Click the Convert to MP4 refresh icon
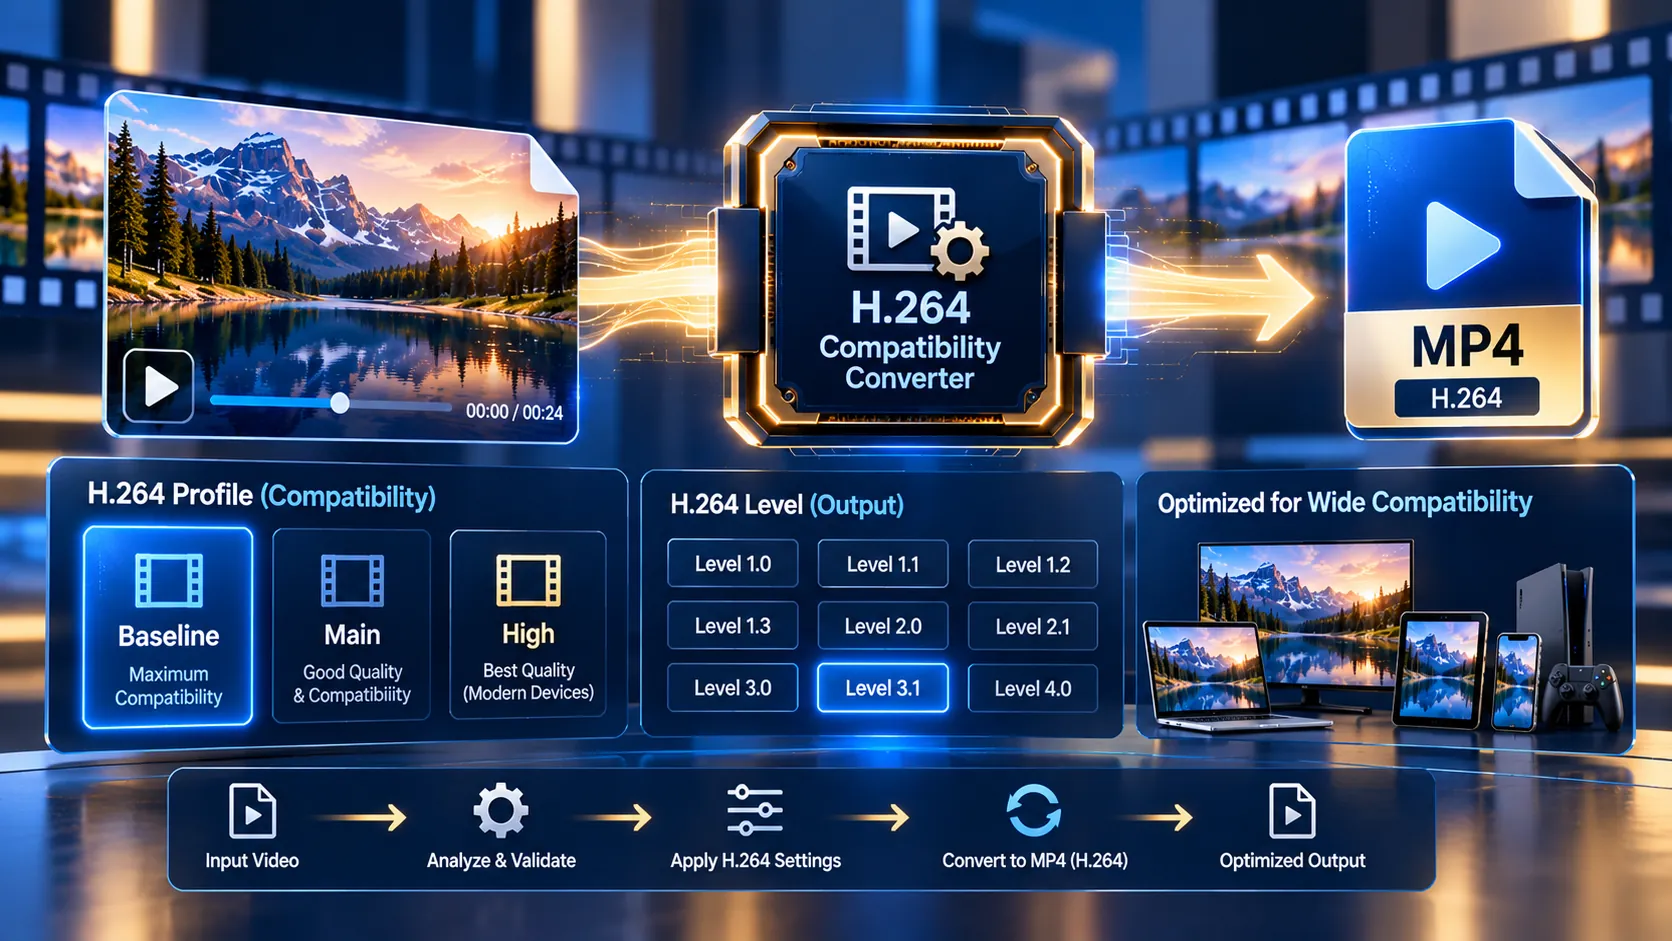The height and width of the screenshot is (941, 1672). pyautogui.click(x=1034, y=810)
